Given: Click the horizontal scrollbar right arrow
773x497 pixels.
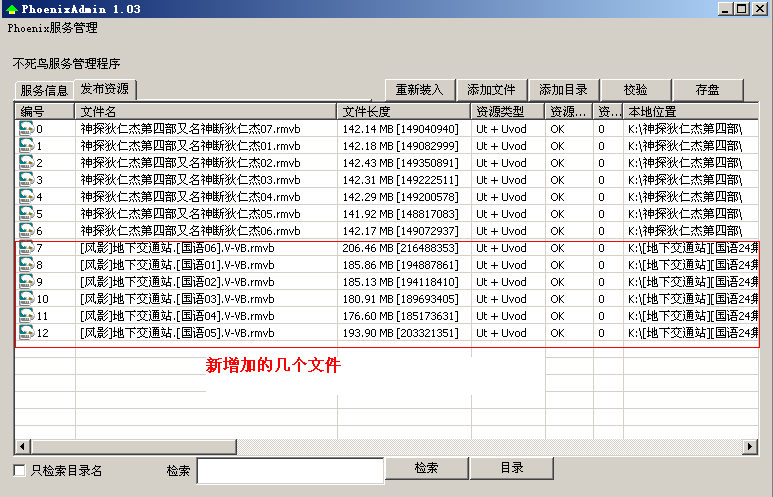Looking at the screenshot, I should 750,447.
